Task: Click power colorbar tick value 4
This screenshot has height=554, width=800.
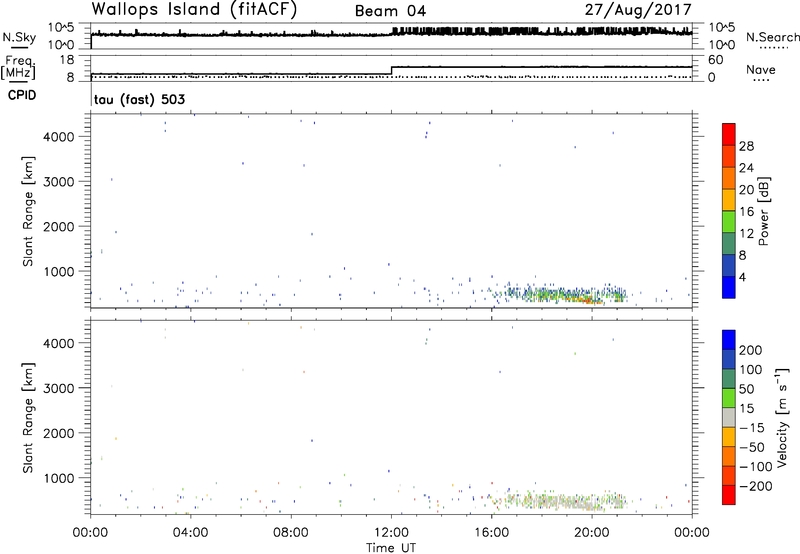Action: (742, 277)
